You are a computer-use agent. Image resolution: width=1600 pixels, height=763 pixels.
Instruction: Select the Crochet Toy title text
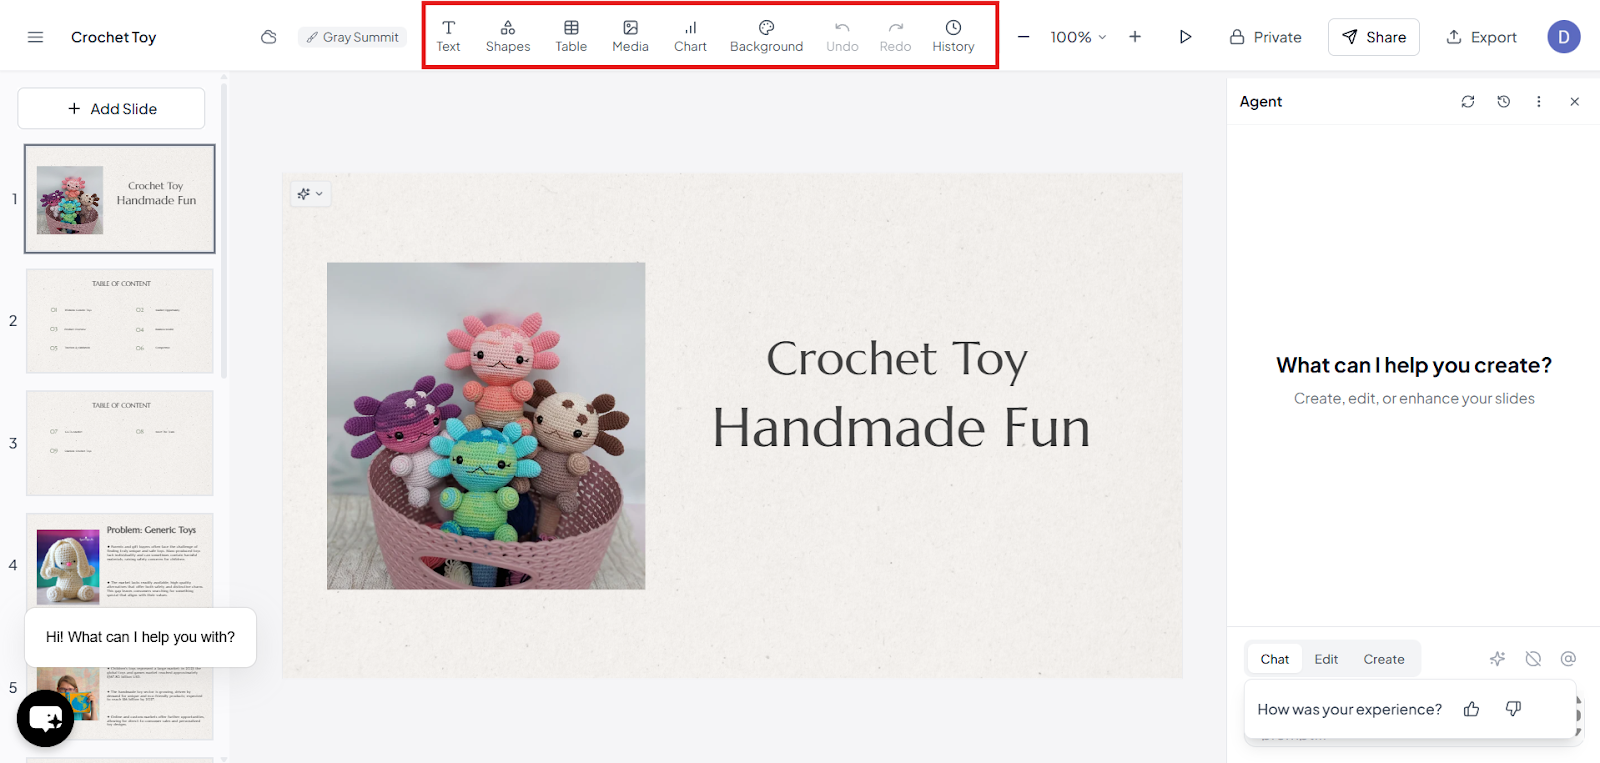[x=897, y=359]
